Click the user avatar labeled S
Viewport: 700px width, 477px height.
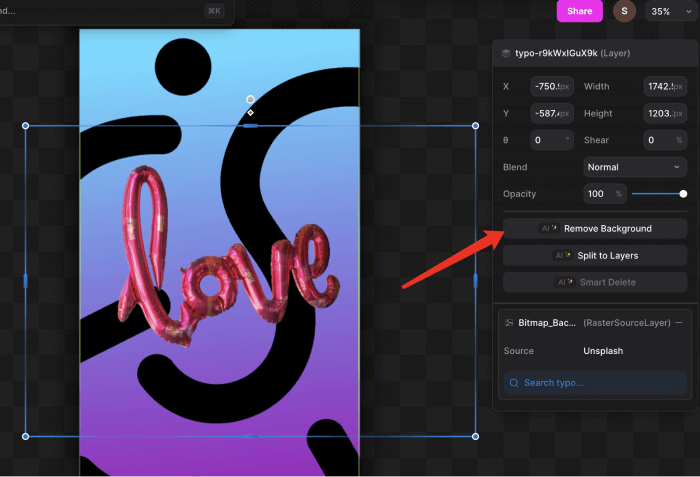pos(624,11)
